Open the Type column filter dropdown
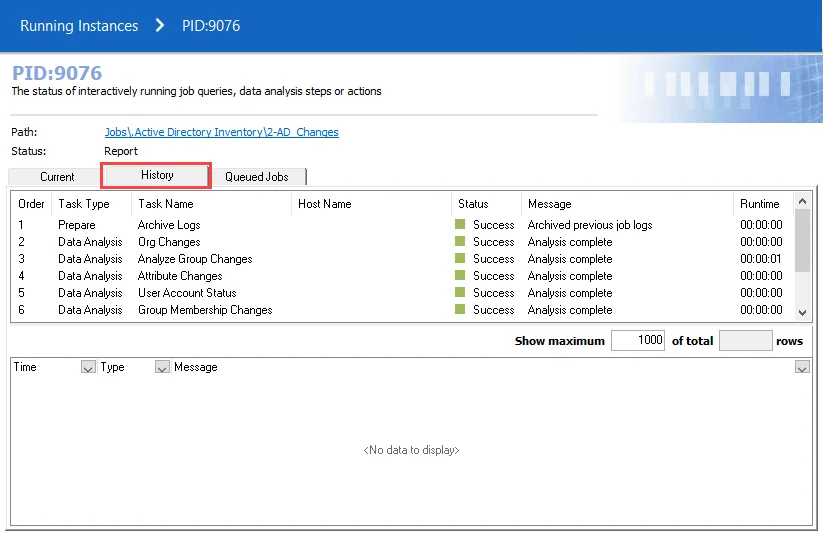The height and width of the screenshot is (538, 823). point(162,367)
